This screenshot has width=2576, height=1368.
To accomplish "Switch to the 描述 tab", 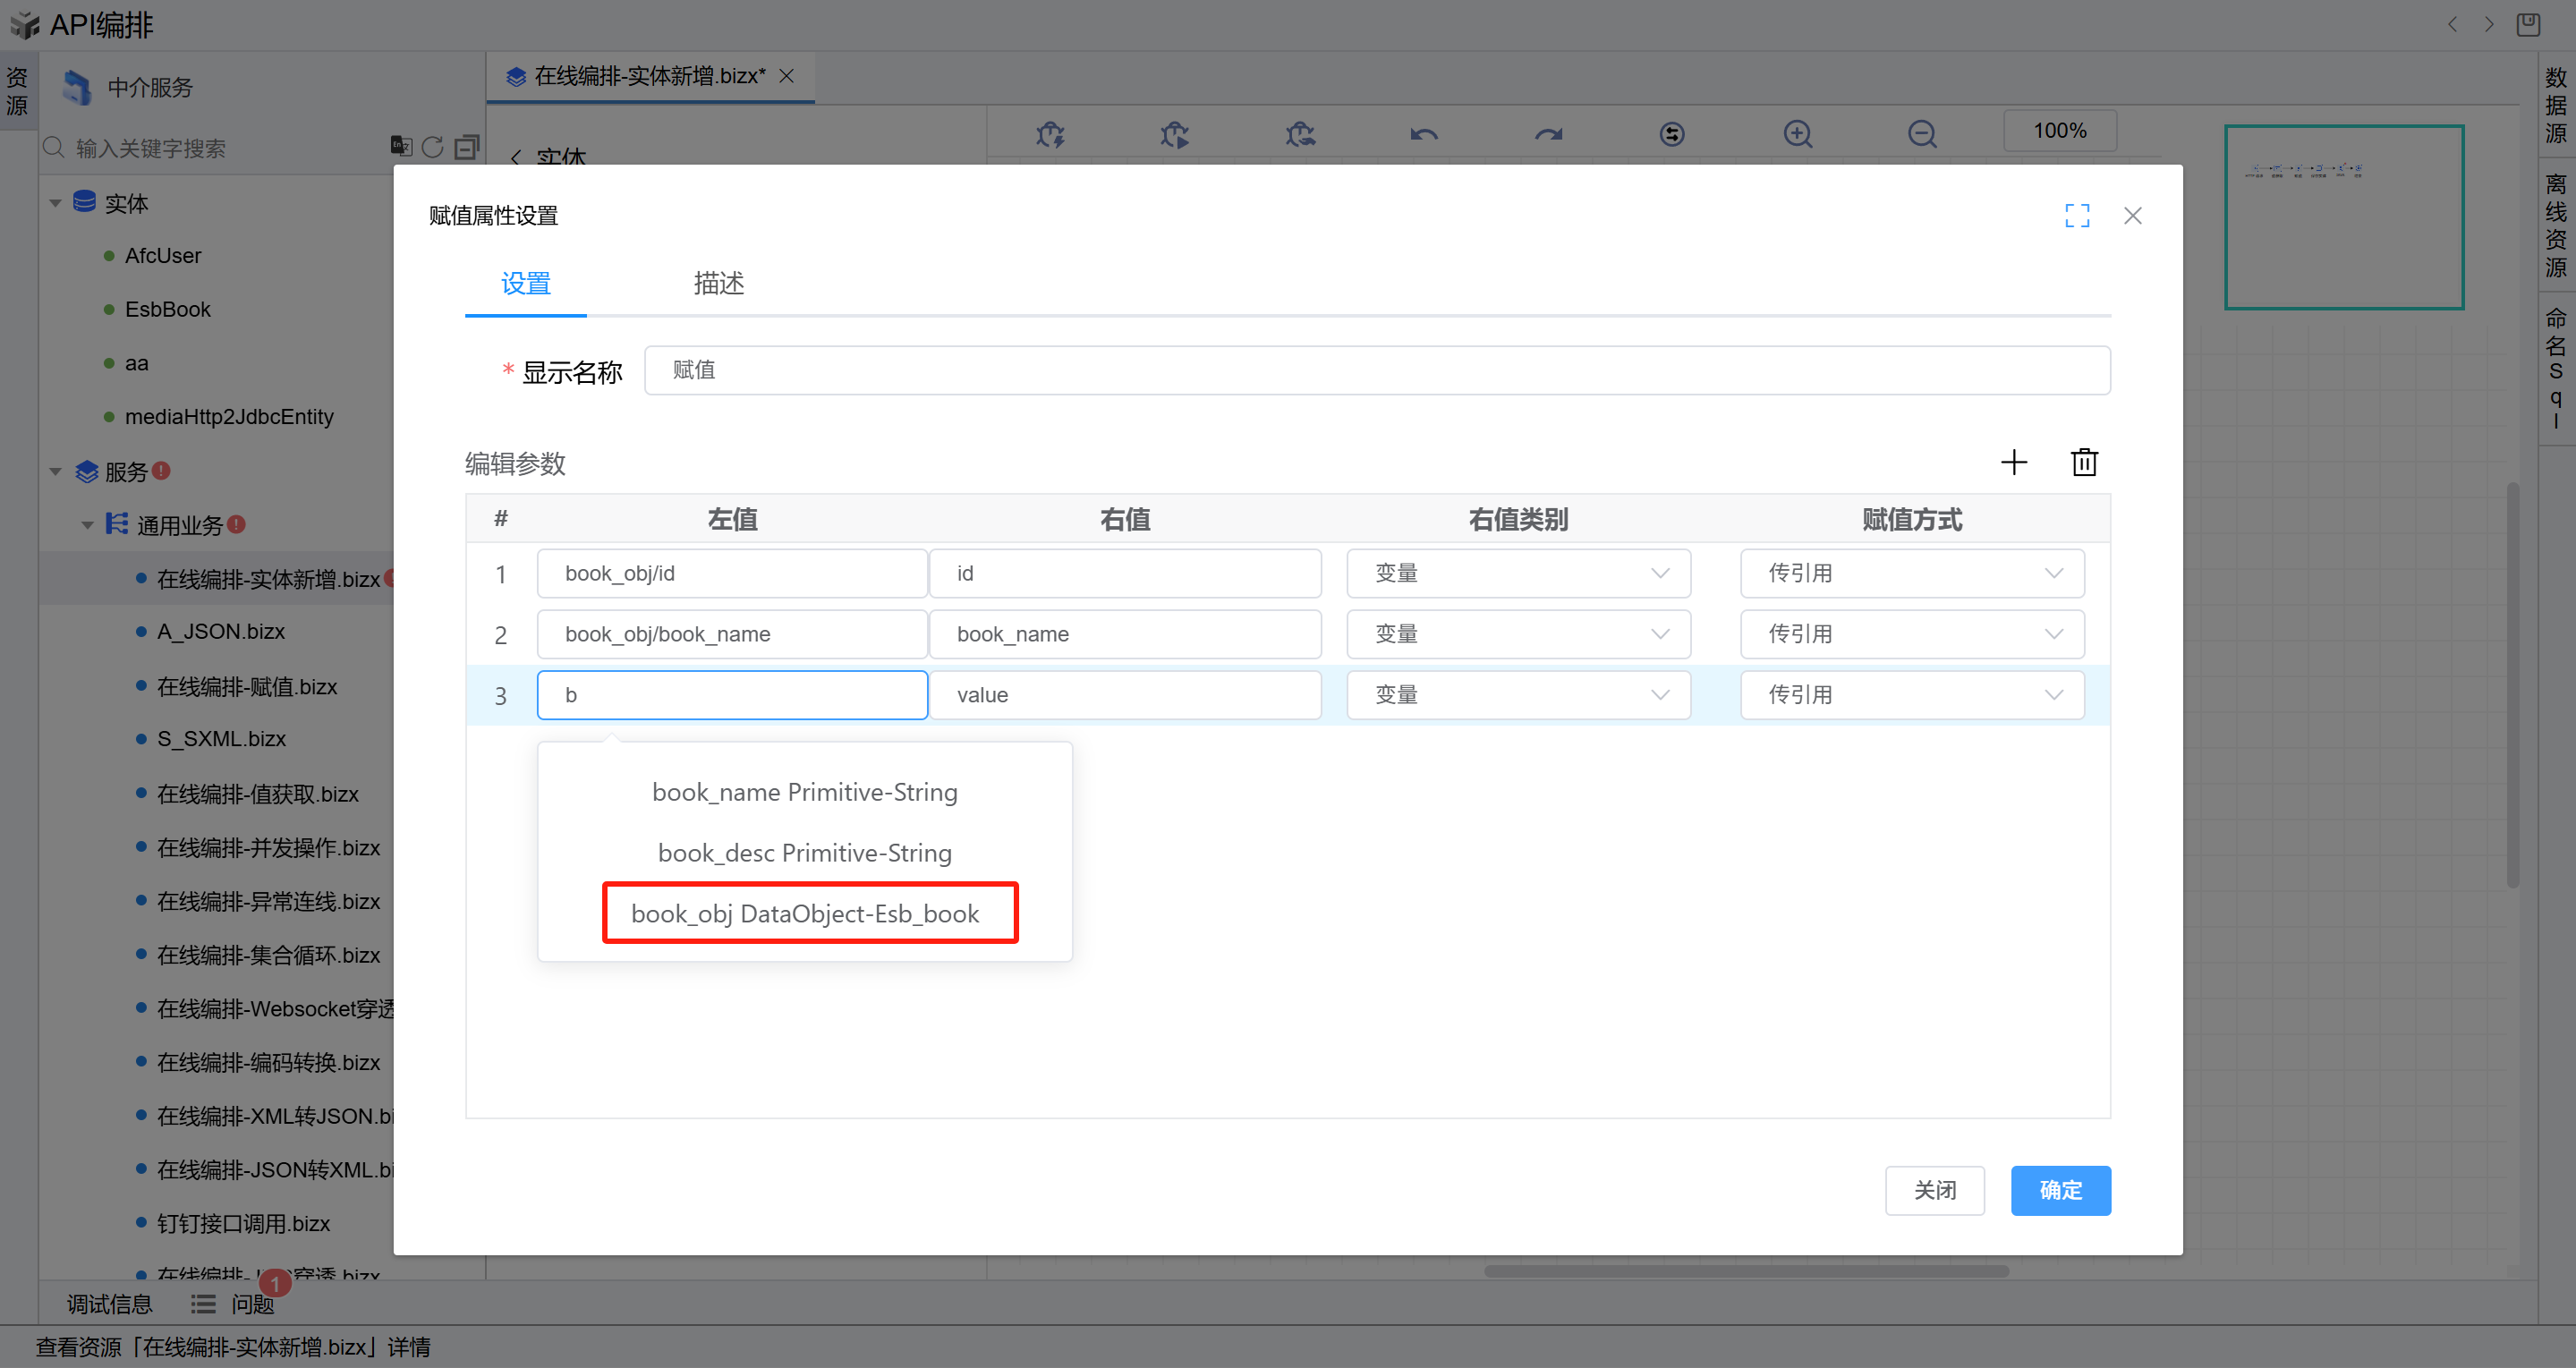I will pos(718,283).
